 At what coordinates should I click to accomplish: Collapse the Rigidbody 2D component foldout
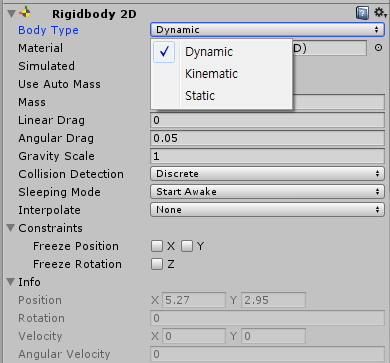point(11,14)
